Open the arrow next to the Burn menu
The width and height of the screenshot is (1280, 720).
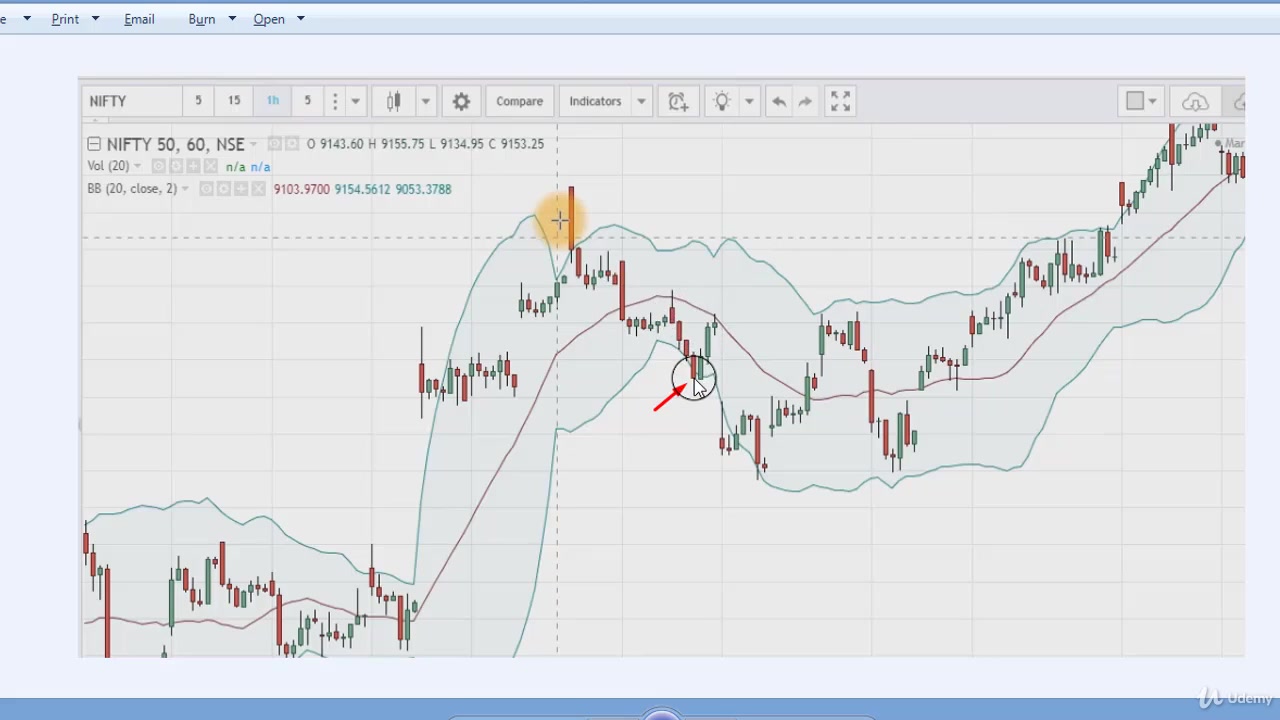[232, 19]
